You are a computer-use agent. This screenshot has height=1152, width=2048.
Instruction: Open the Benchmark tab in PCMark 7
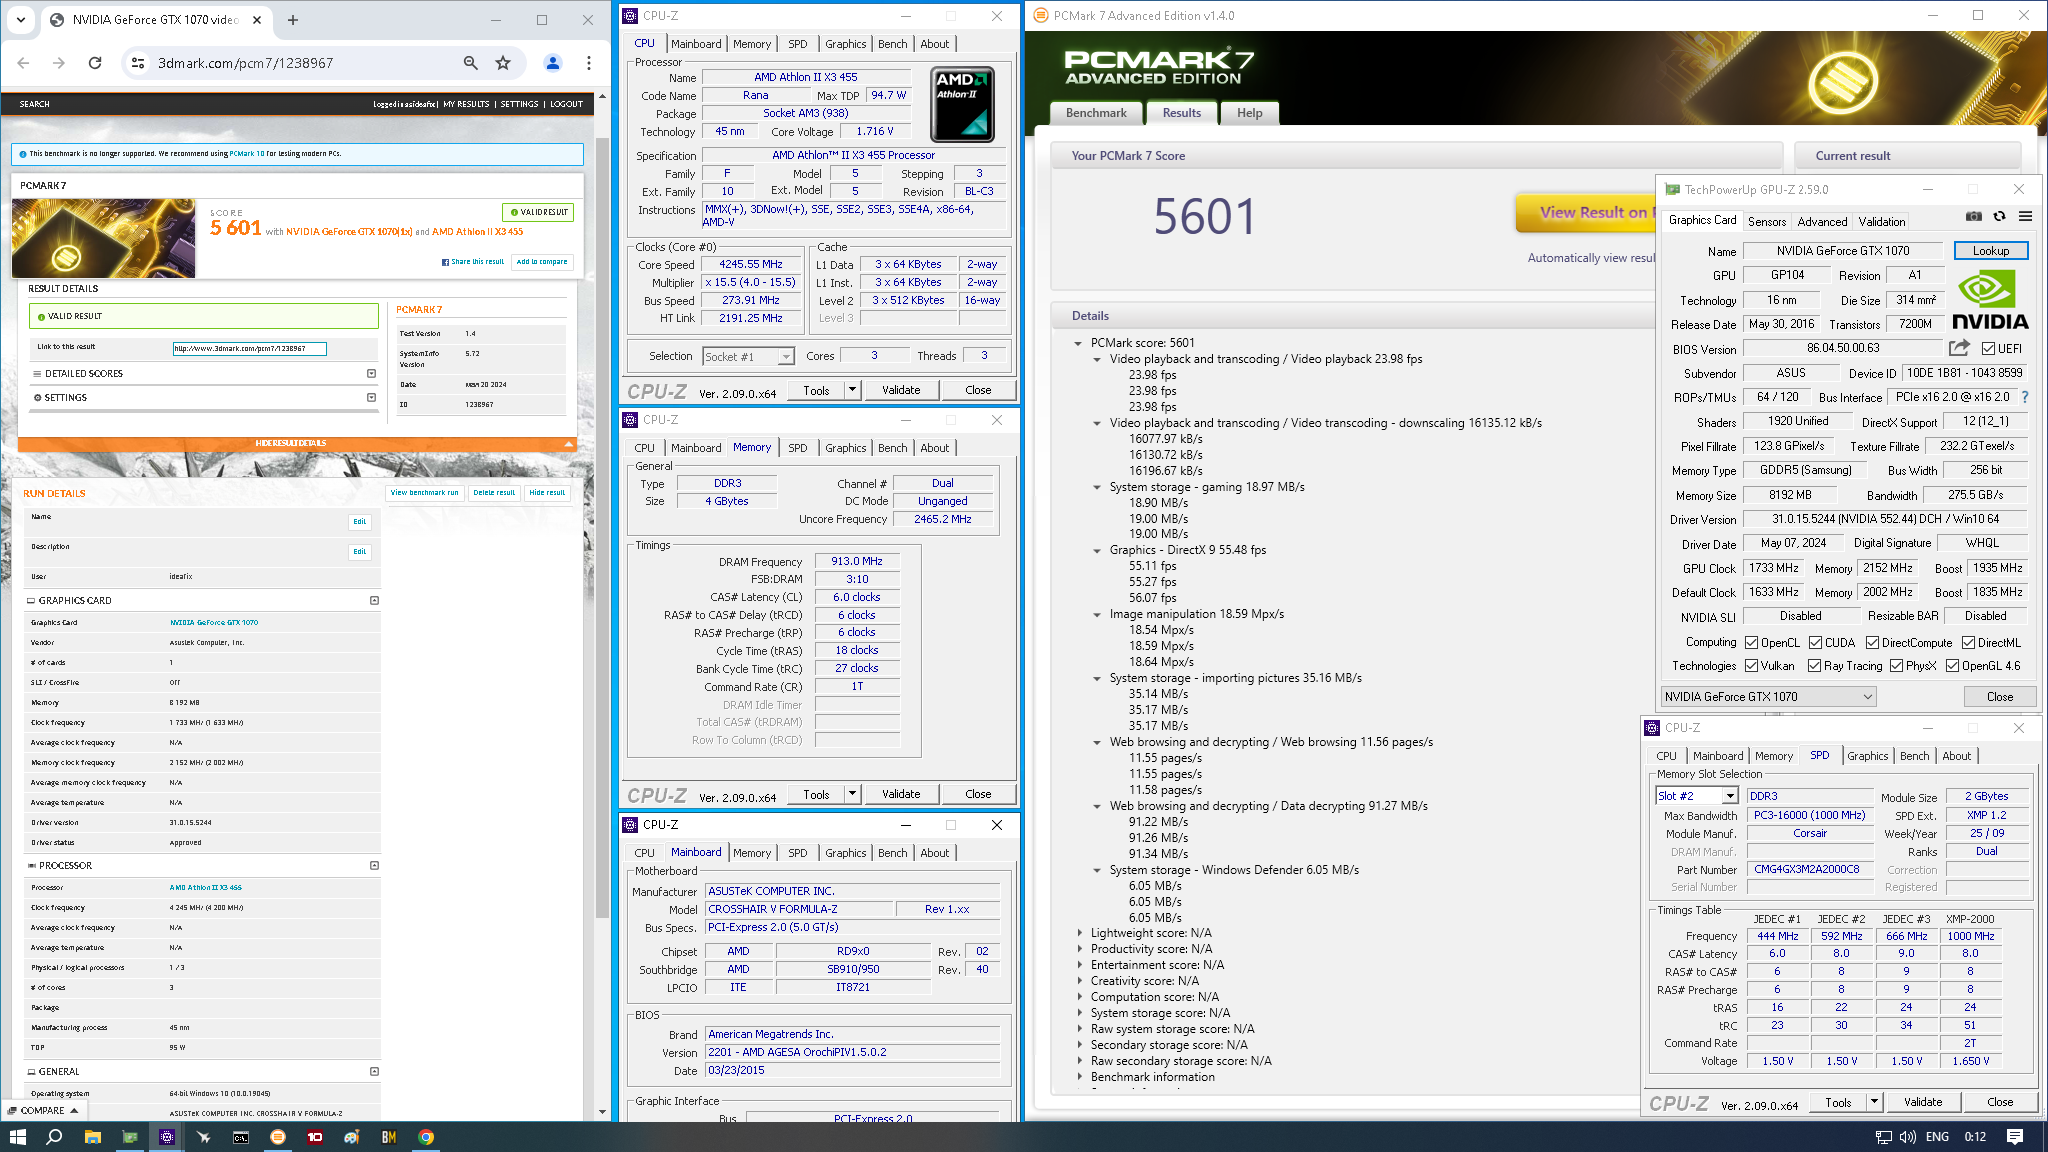pos(1096,113)
